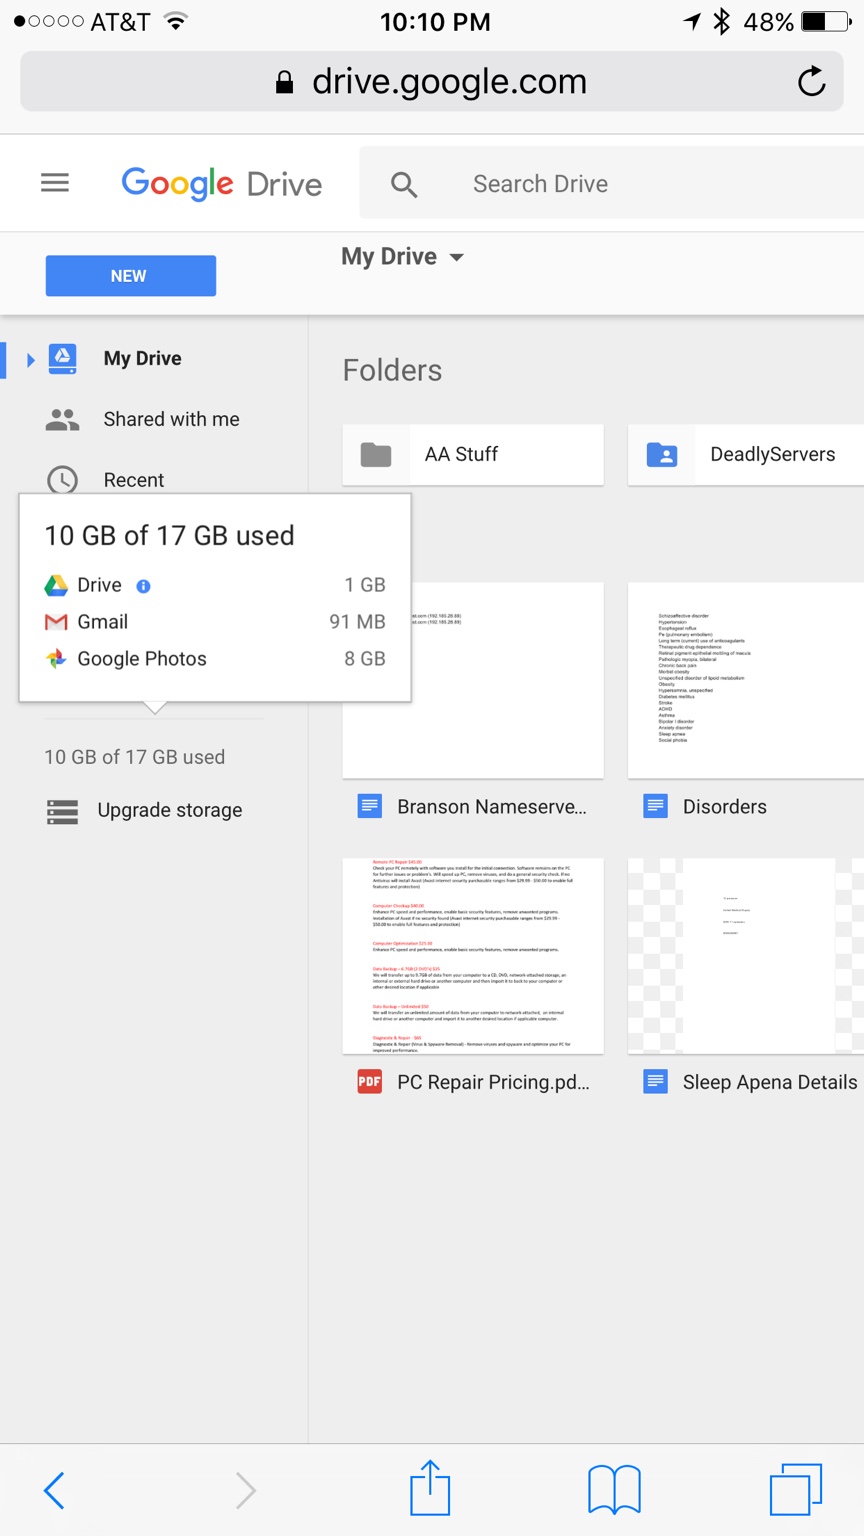Select Gmail 91 MB storage row text

(215, 622)
